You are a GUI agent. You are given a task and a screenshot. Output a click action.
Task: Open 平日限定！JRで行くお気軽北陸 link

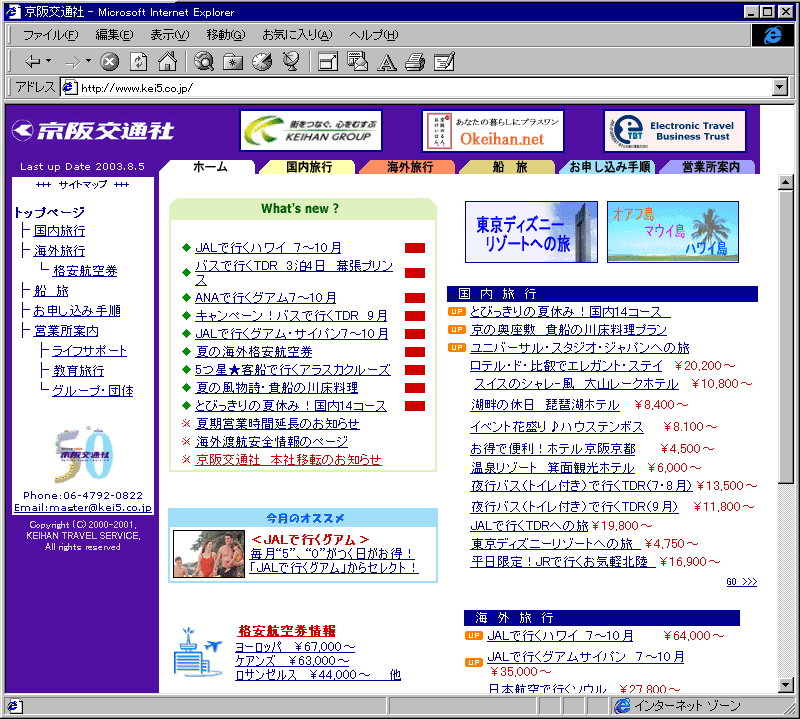coord(562,562)
